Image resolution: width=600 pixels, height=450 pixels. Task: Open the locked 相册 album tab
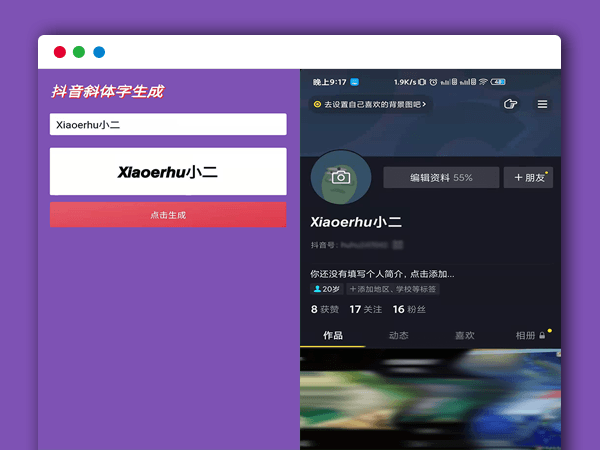(x=529, y=335)
